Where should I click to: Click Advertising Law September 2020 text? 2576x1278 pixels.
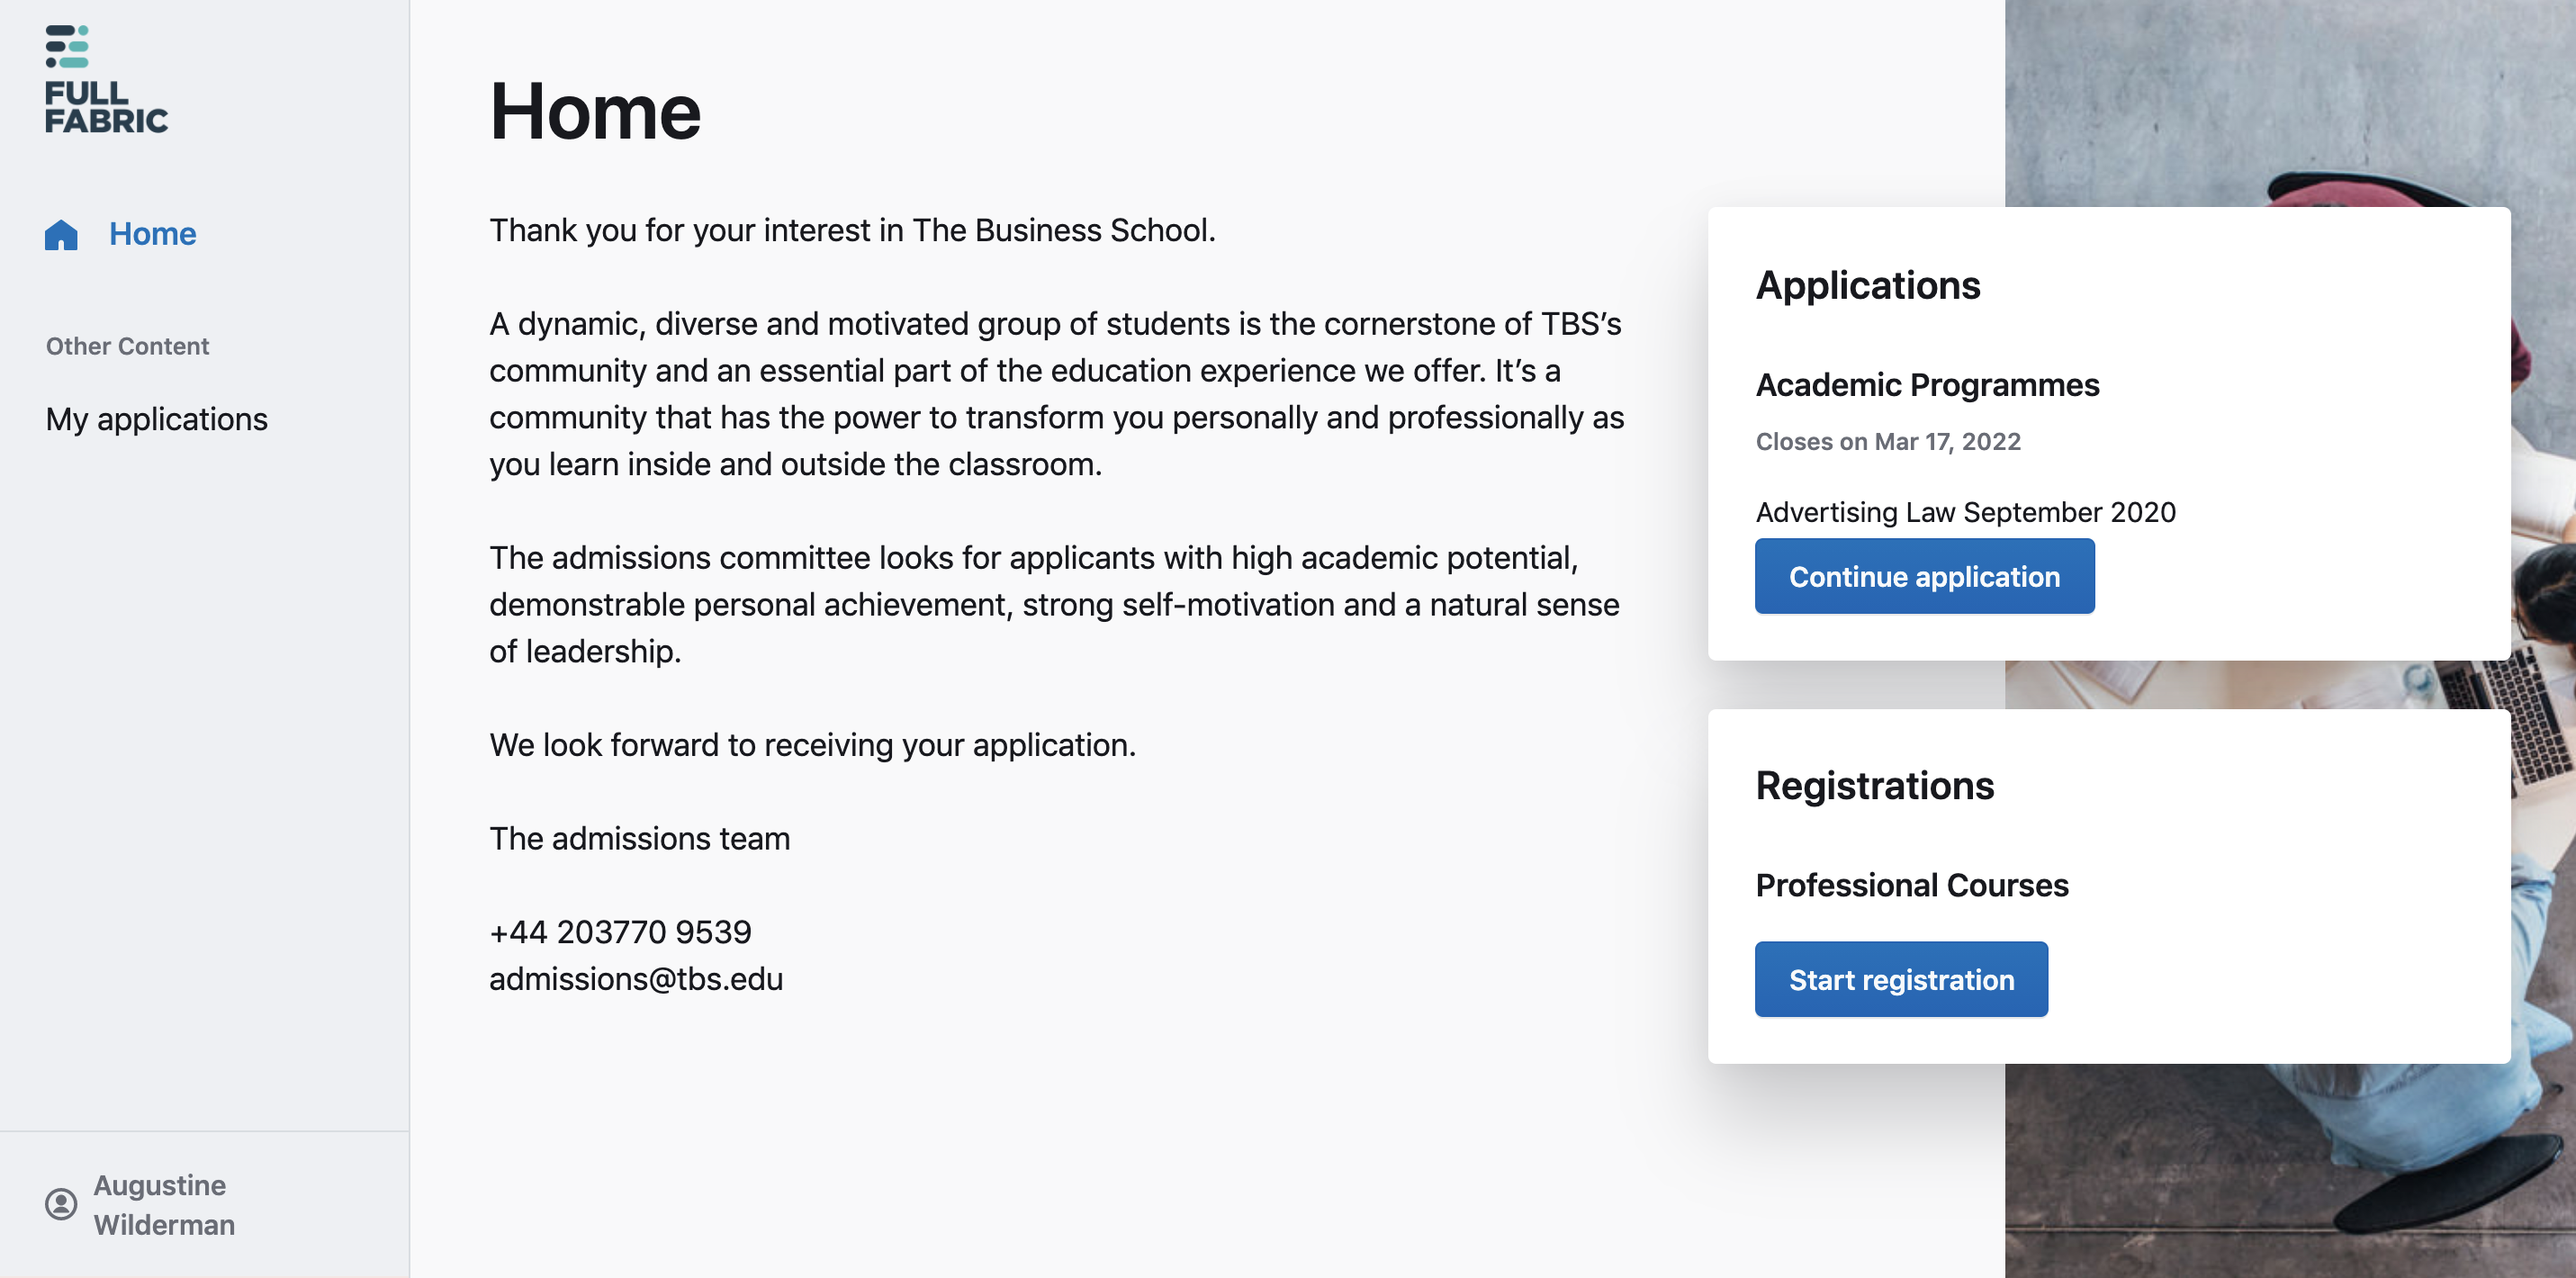click(1965, 512)
